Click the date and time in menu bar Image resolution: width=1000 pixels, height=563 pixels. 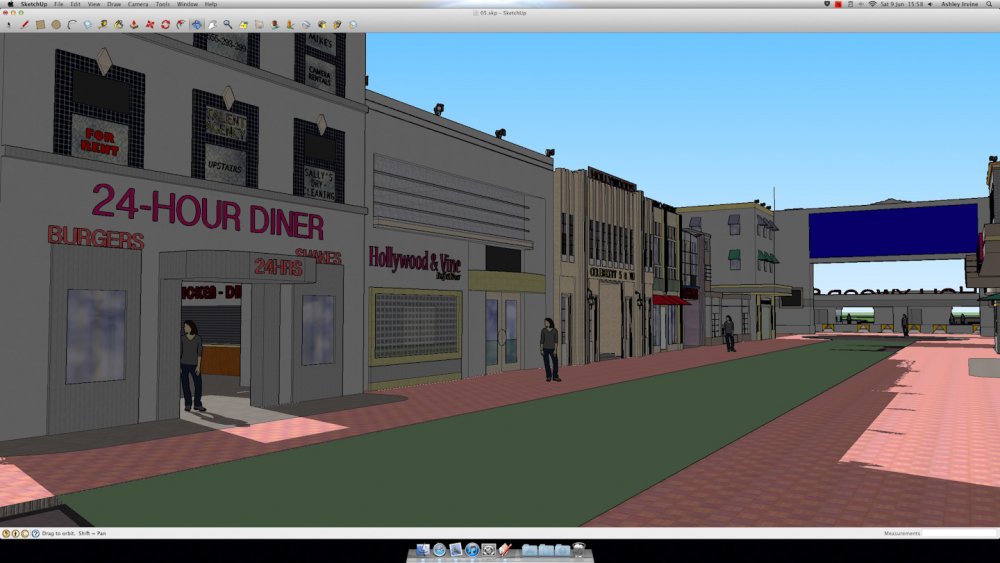pos(902,4)
